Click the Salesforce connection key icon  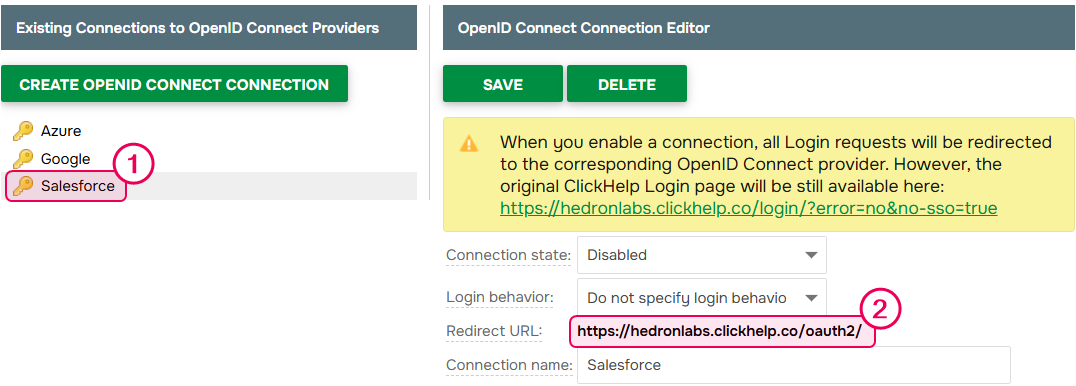pos(23,185)
